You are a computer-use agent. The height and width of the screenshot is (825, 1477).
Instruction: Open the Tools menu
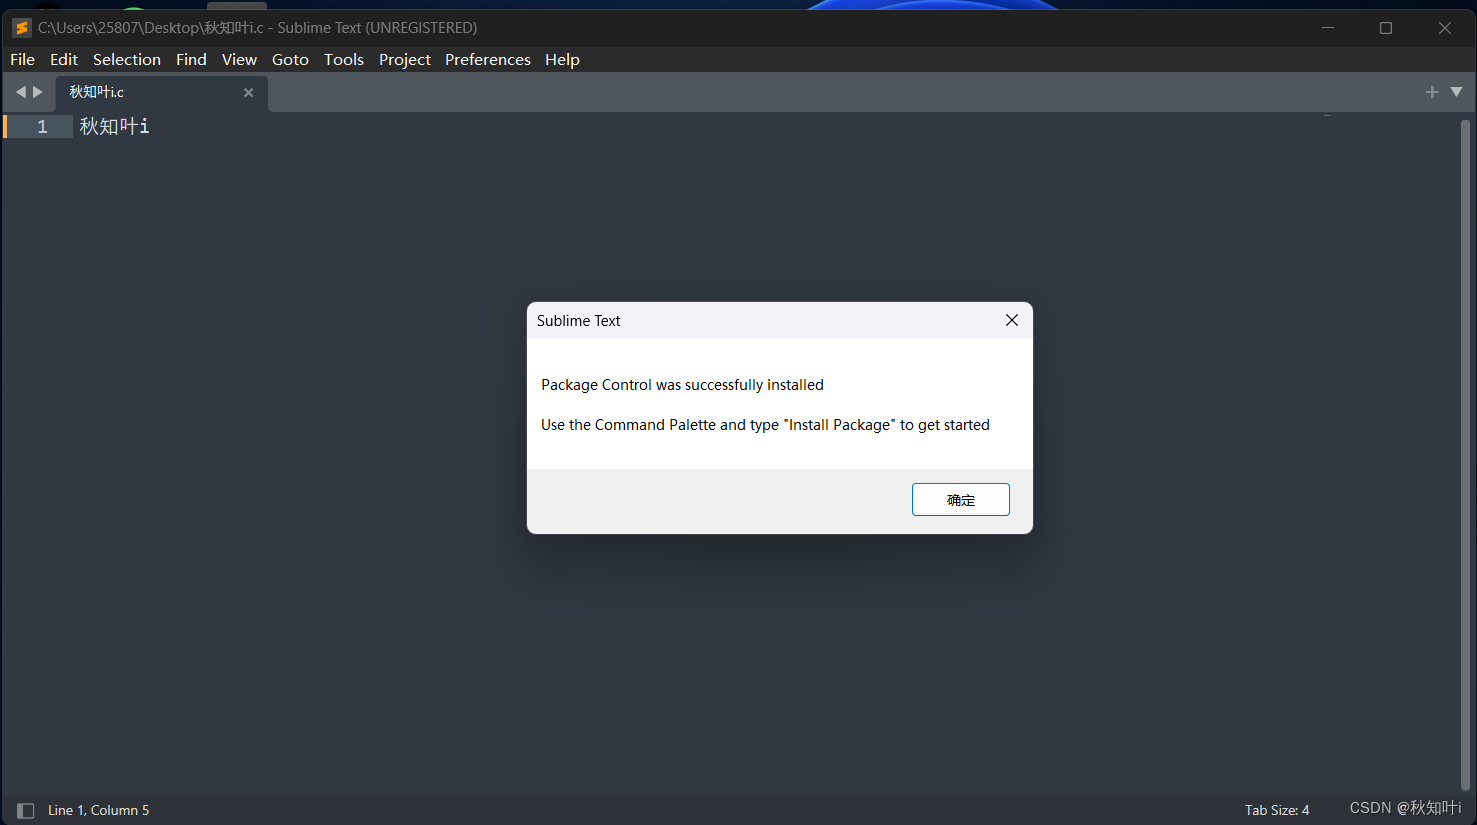click(344, 60)
